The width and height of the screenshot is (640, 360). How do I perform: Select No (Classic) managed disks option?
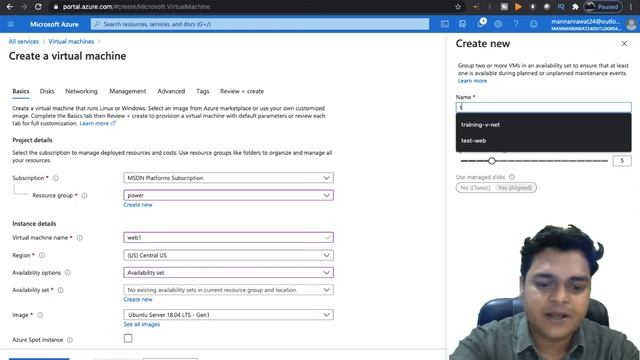point(475,188)
